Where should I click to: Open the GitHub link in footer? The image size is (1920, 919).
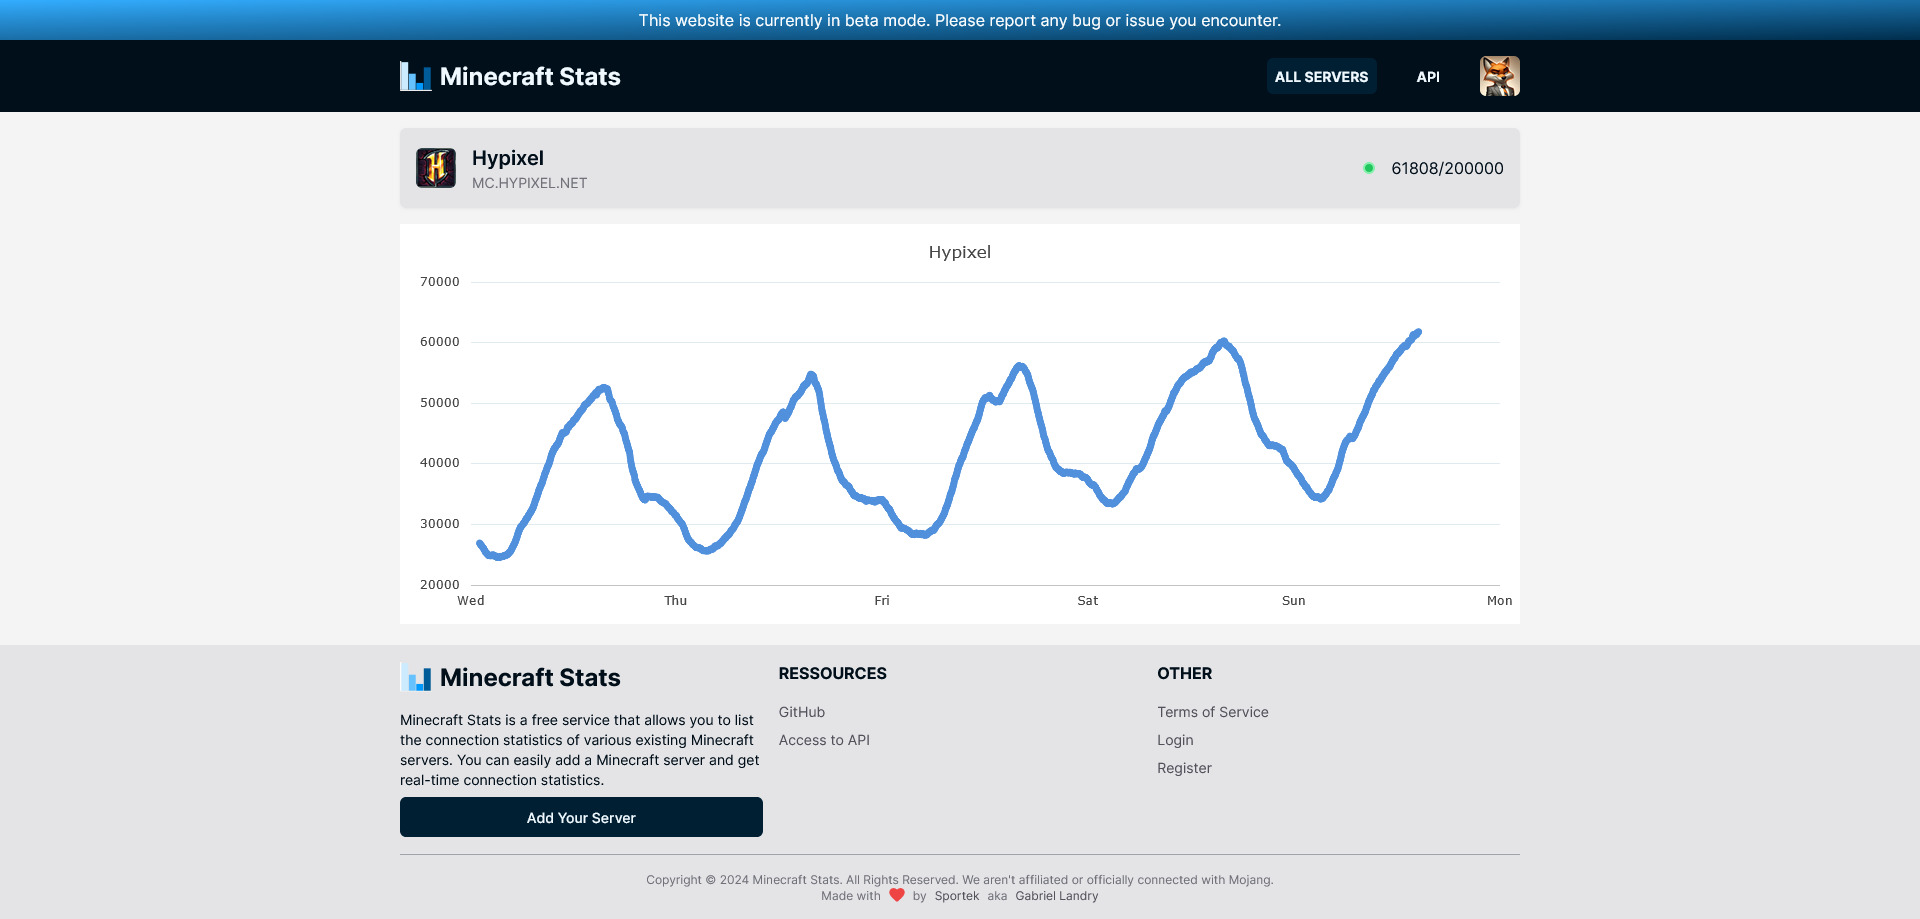(802, 712)
